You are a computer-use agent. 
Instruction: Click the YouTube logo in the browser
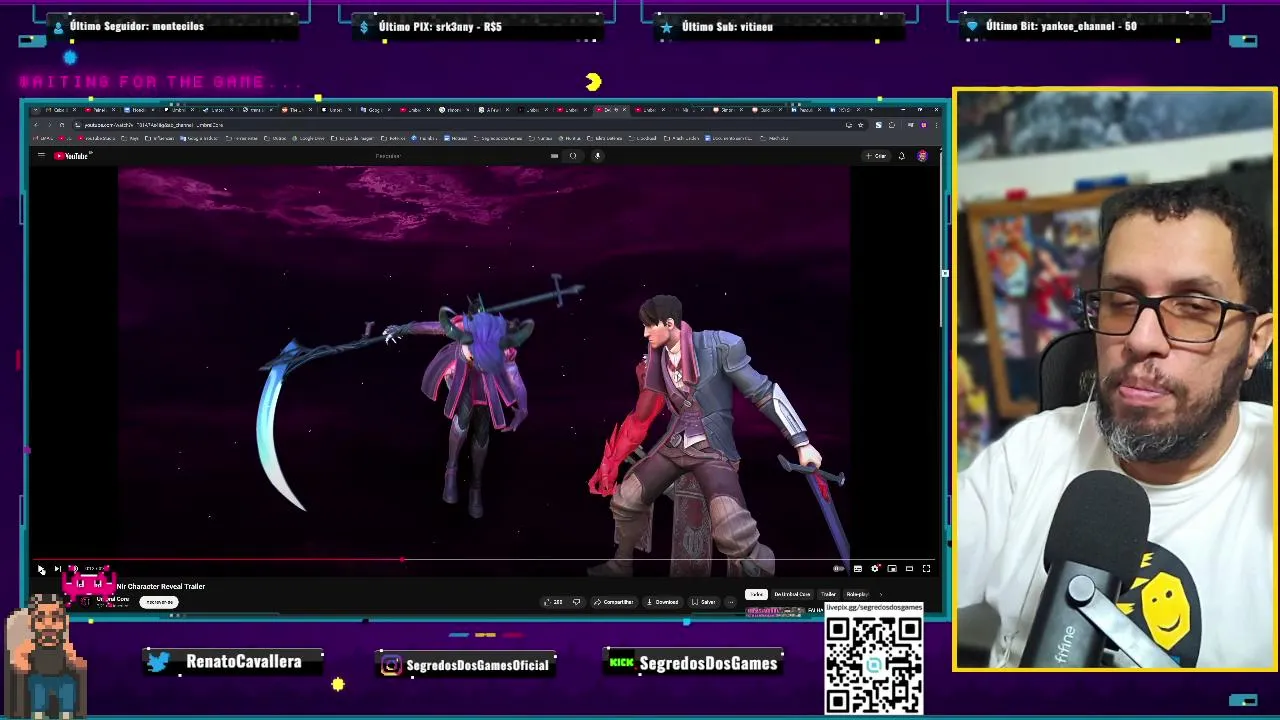[x=72, y=156]
